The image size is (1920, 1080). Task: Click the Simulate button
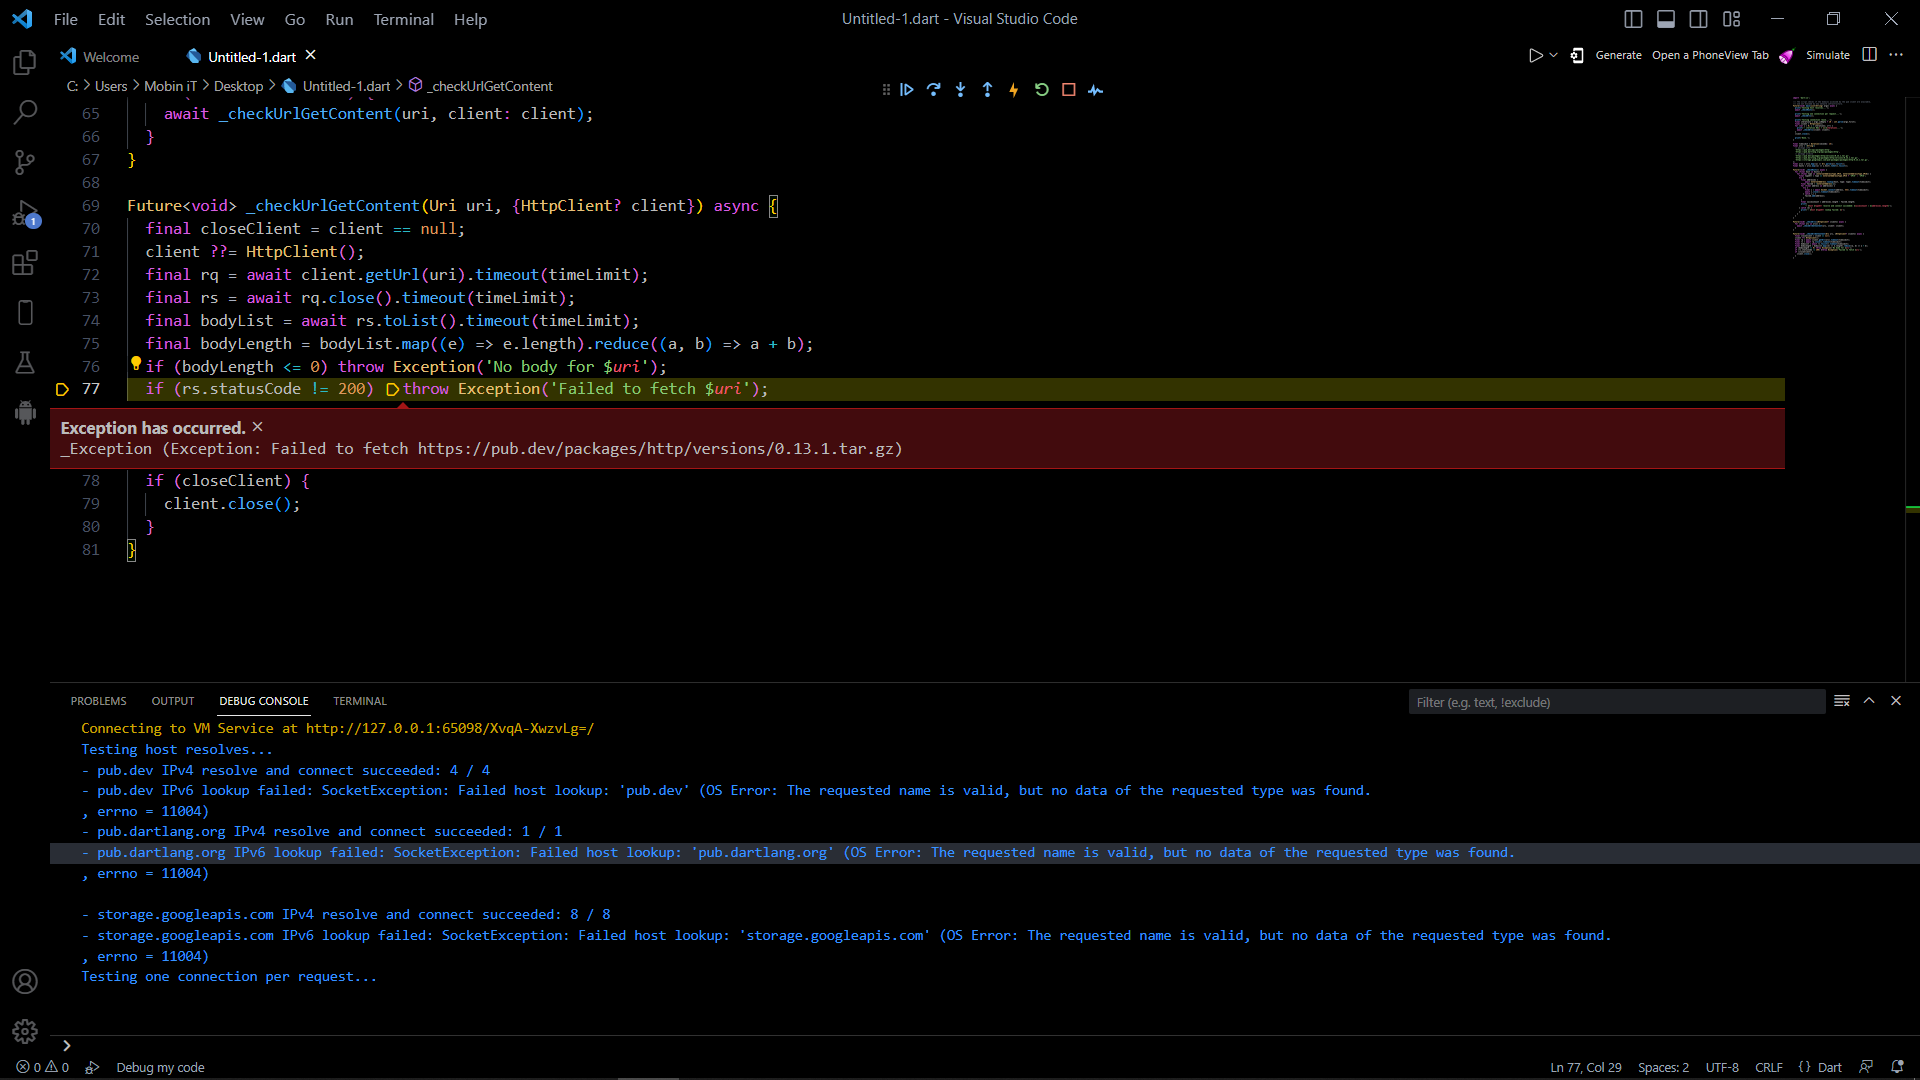pyautogui.click(x=1828, y=55)
